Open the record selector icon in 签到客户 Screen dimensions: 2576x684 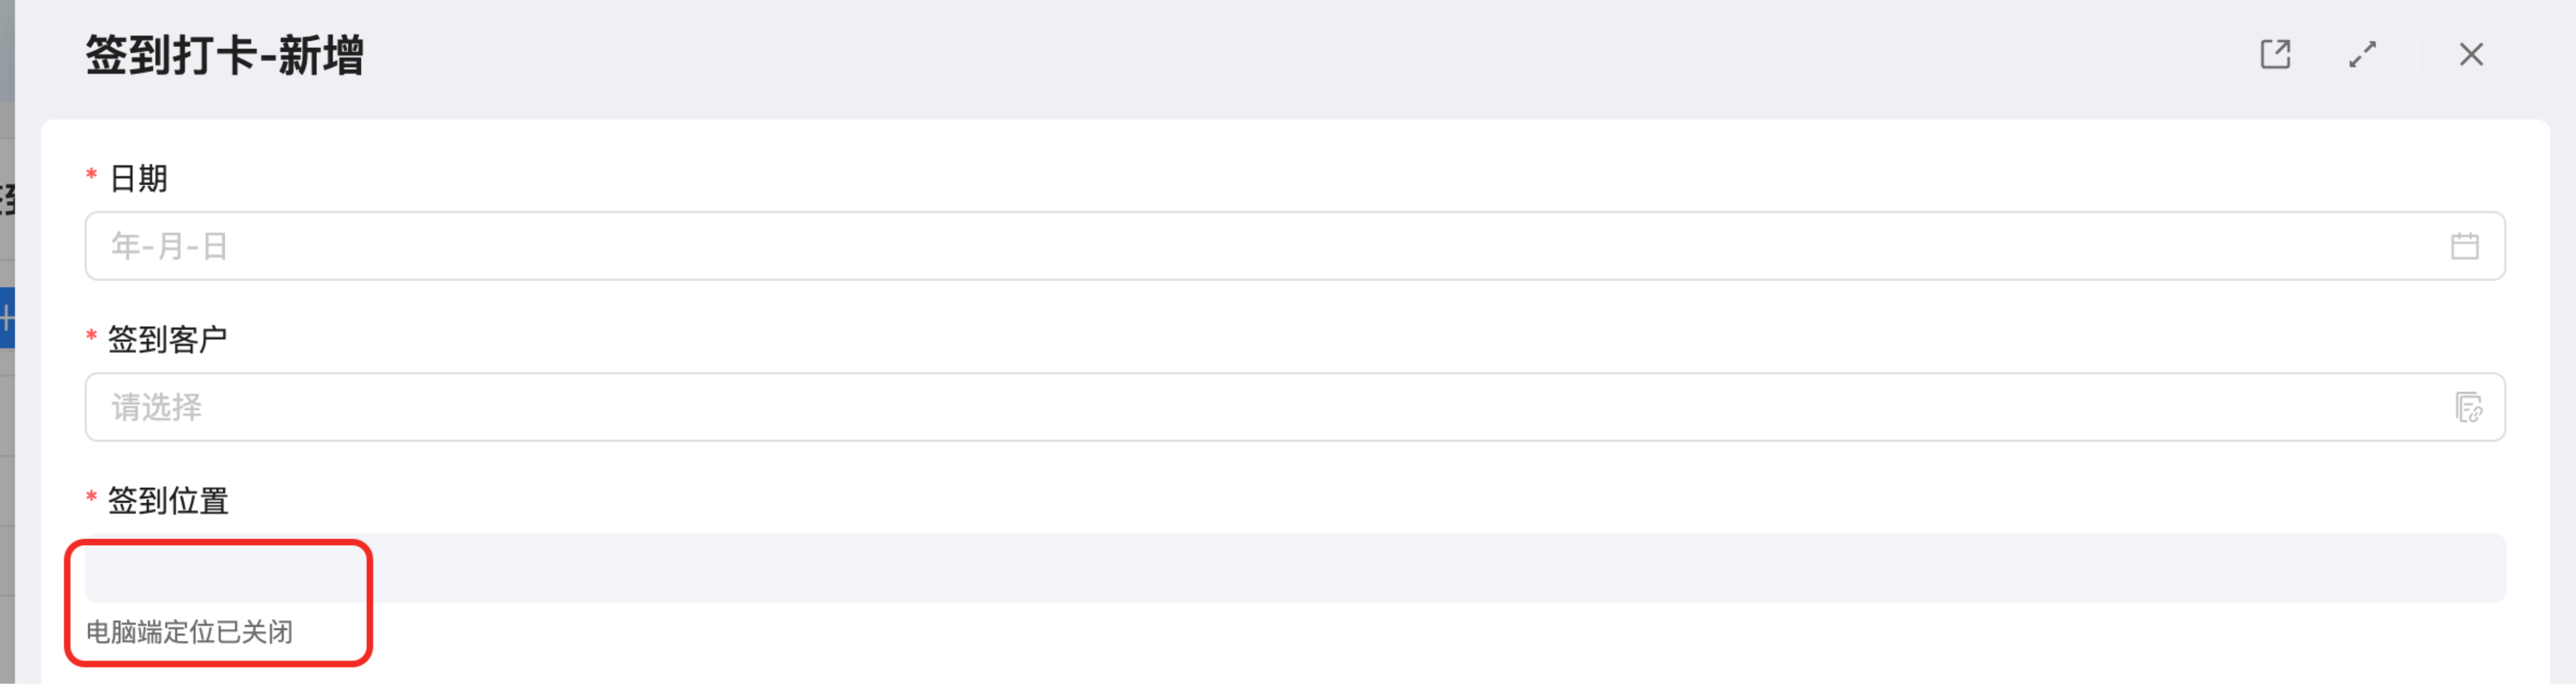[2468, 407]
